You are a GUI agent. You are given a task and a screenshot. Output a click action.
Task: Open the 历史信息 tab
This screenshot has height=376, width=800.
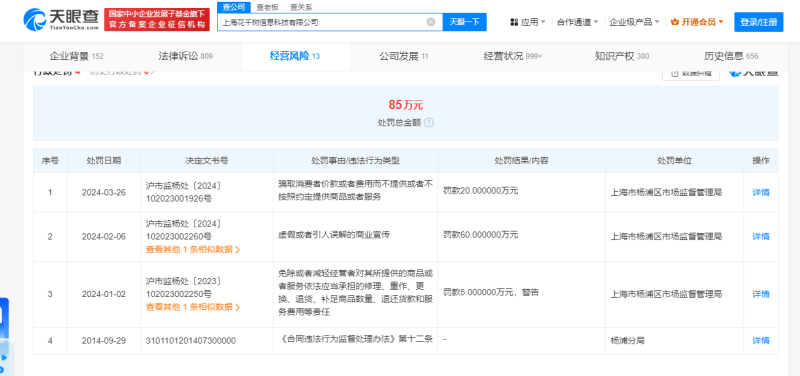click(731, 56)
